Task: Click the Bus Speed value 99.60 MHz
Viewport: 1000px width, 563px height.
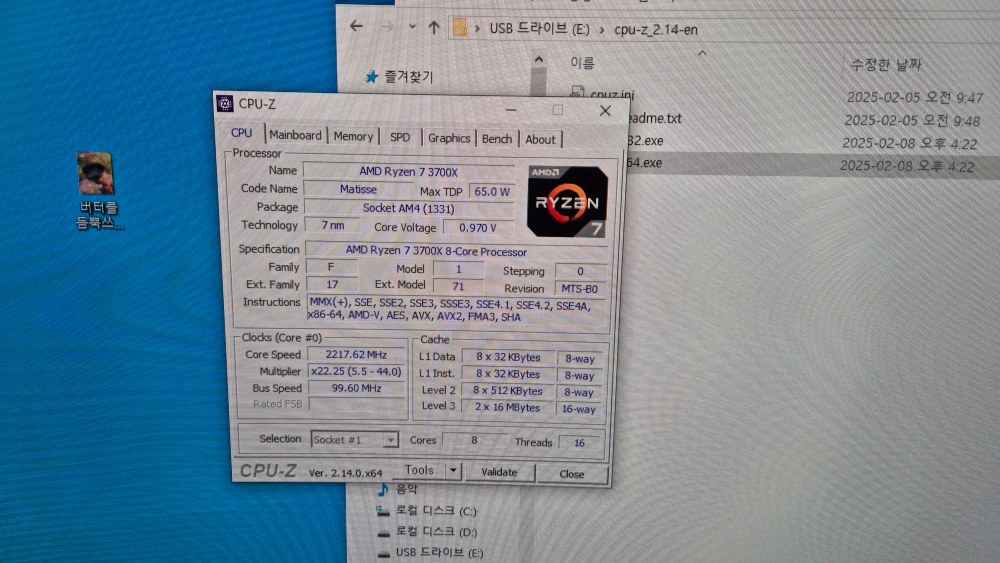Action: [356, 388]
